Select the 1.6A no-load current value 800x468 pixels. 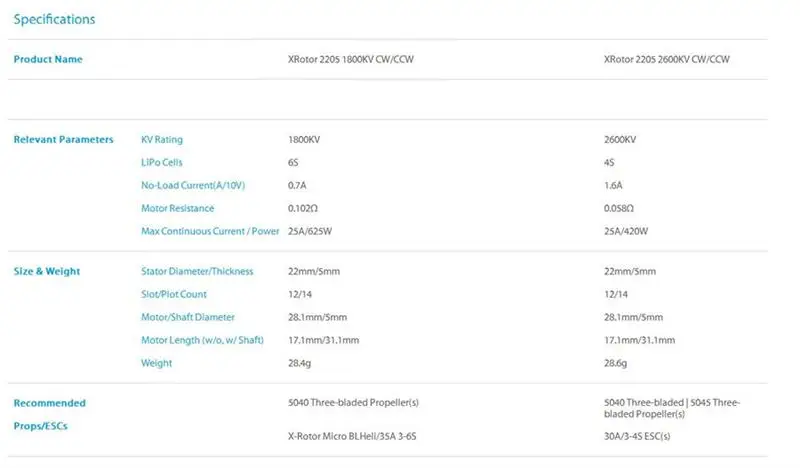(x=613, y=185)
